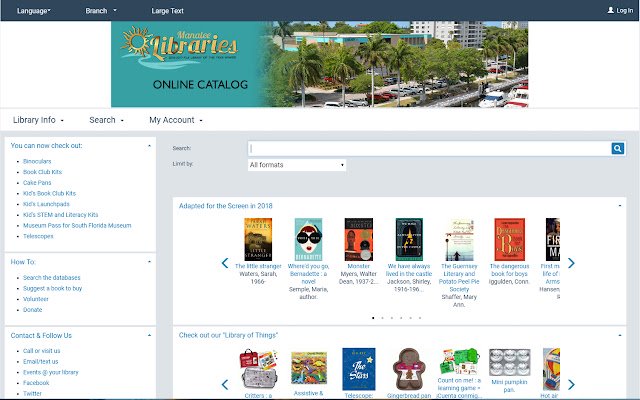Open Kid's STEM and Literacy Kits link

pyautogui.click(x=60, y=214)
